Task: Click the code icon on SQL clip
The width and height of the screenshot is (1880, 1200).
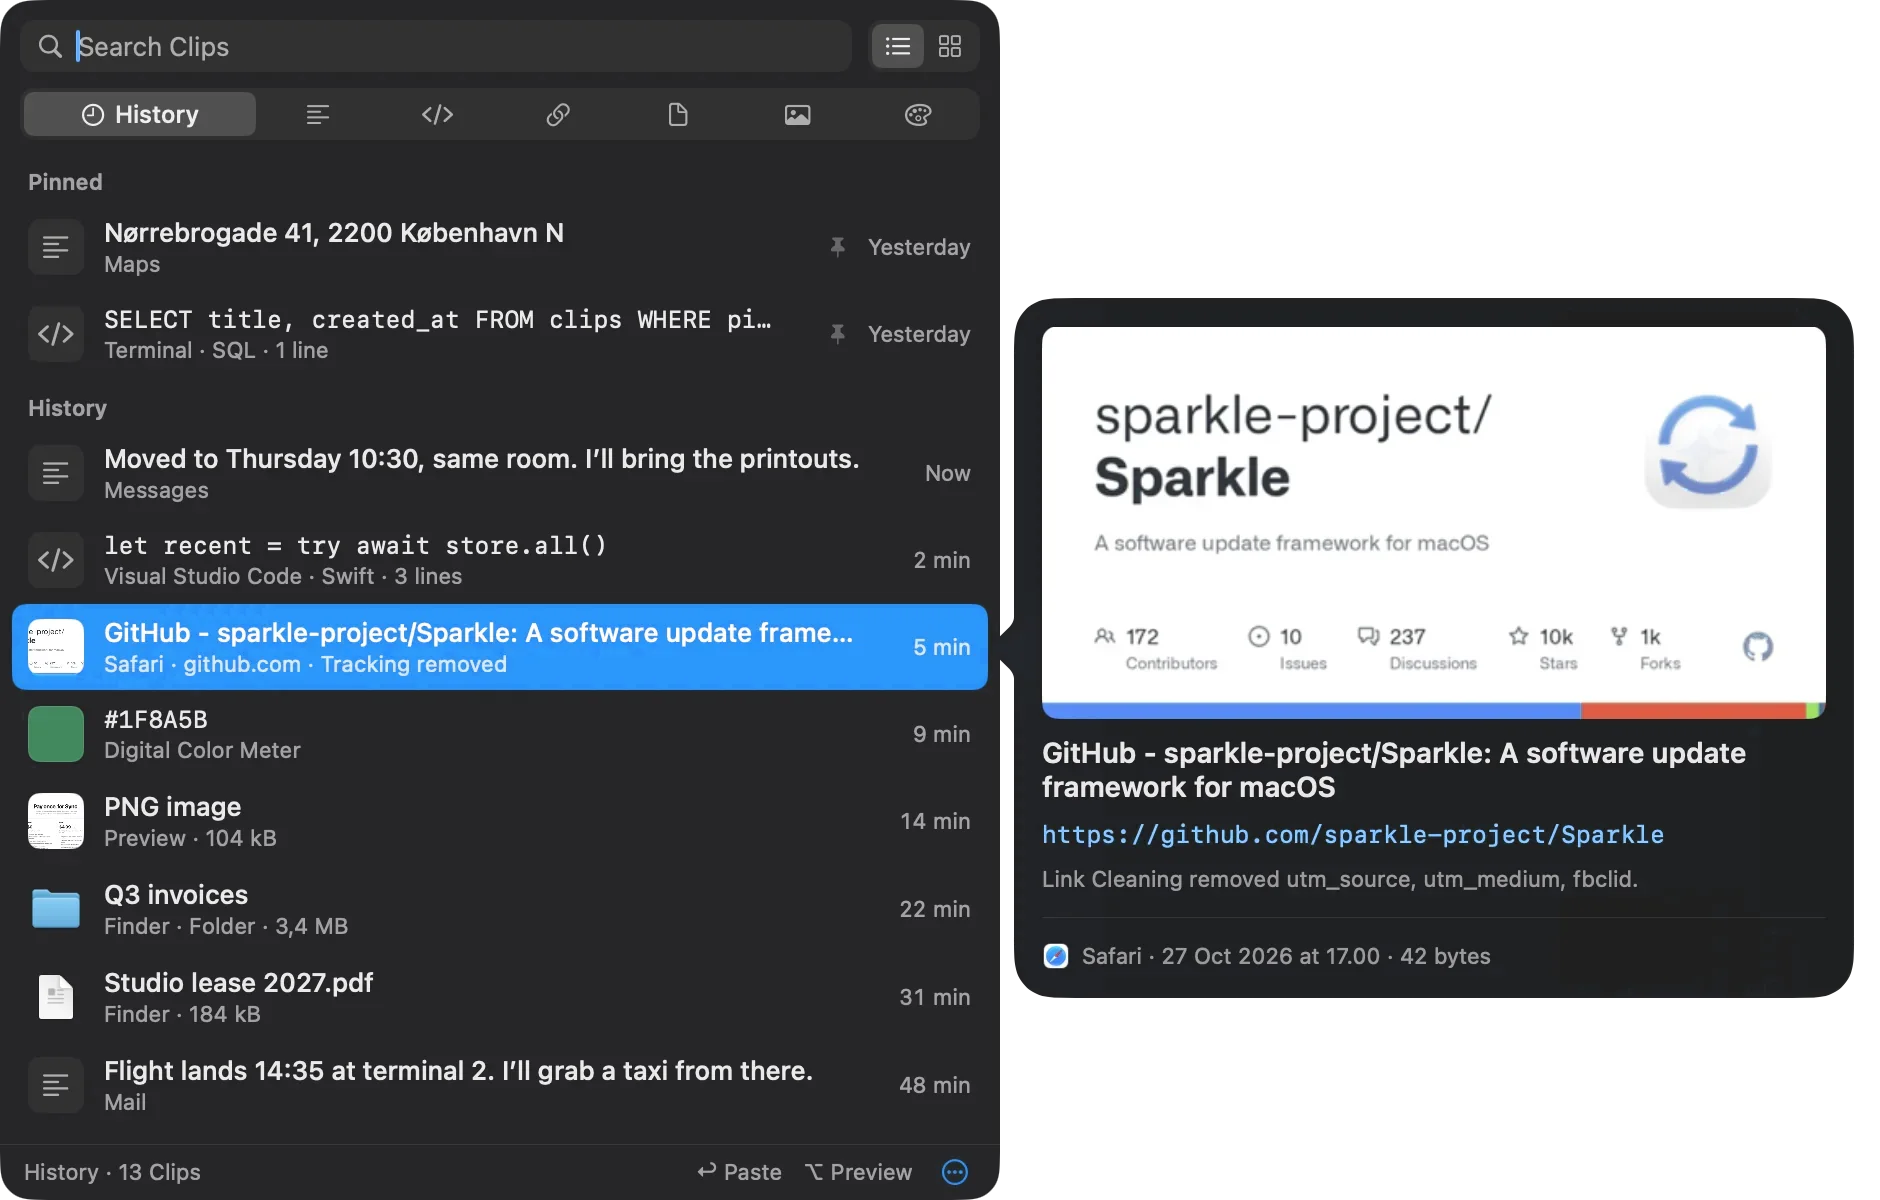Action: pos(56,334)
